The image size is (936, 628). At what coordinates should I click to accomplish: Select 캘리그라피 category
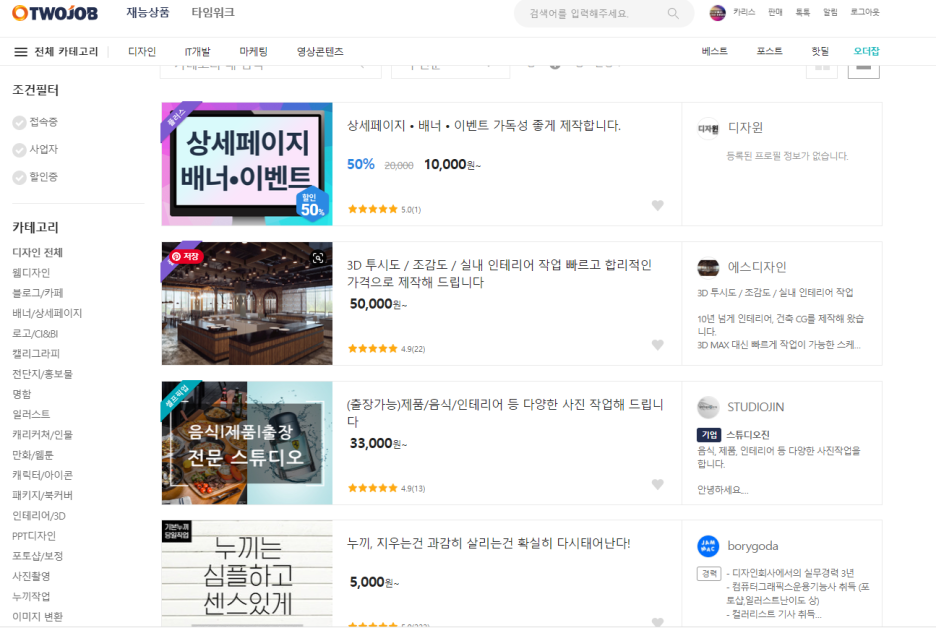[36, 354]
